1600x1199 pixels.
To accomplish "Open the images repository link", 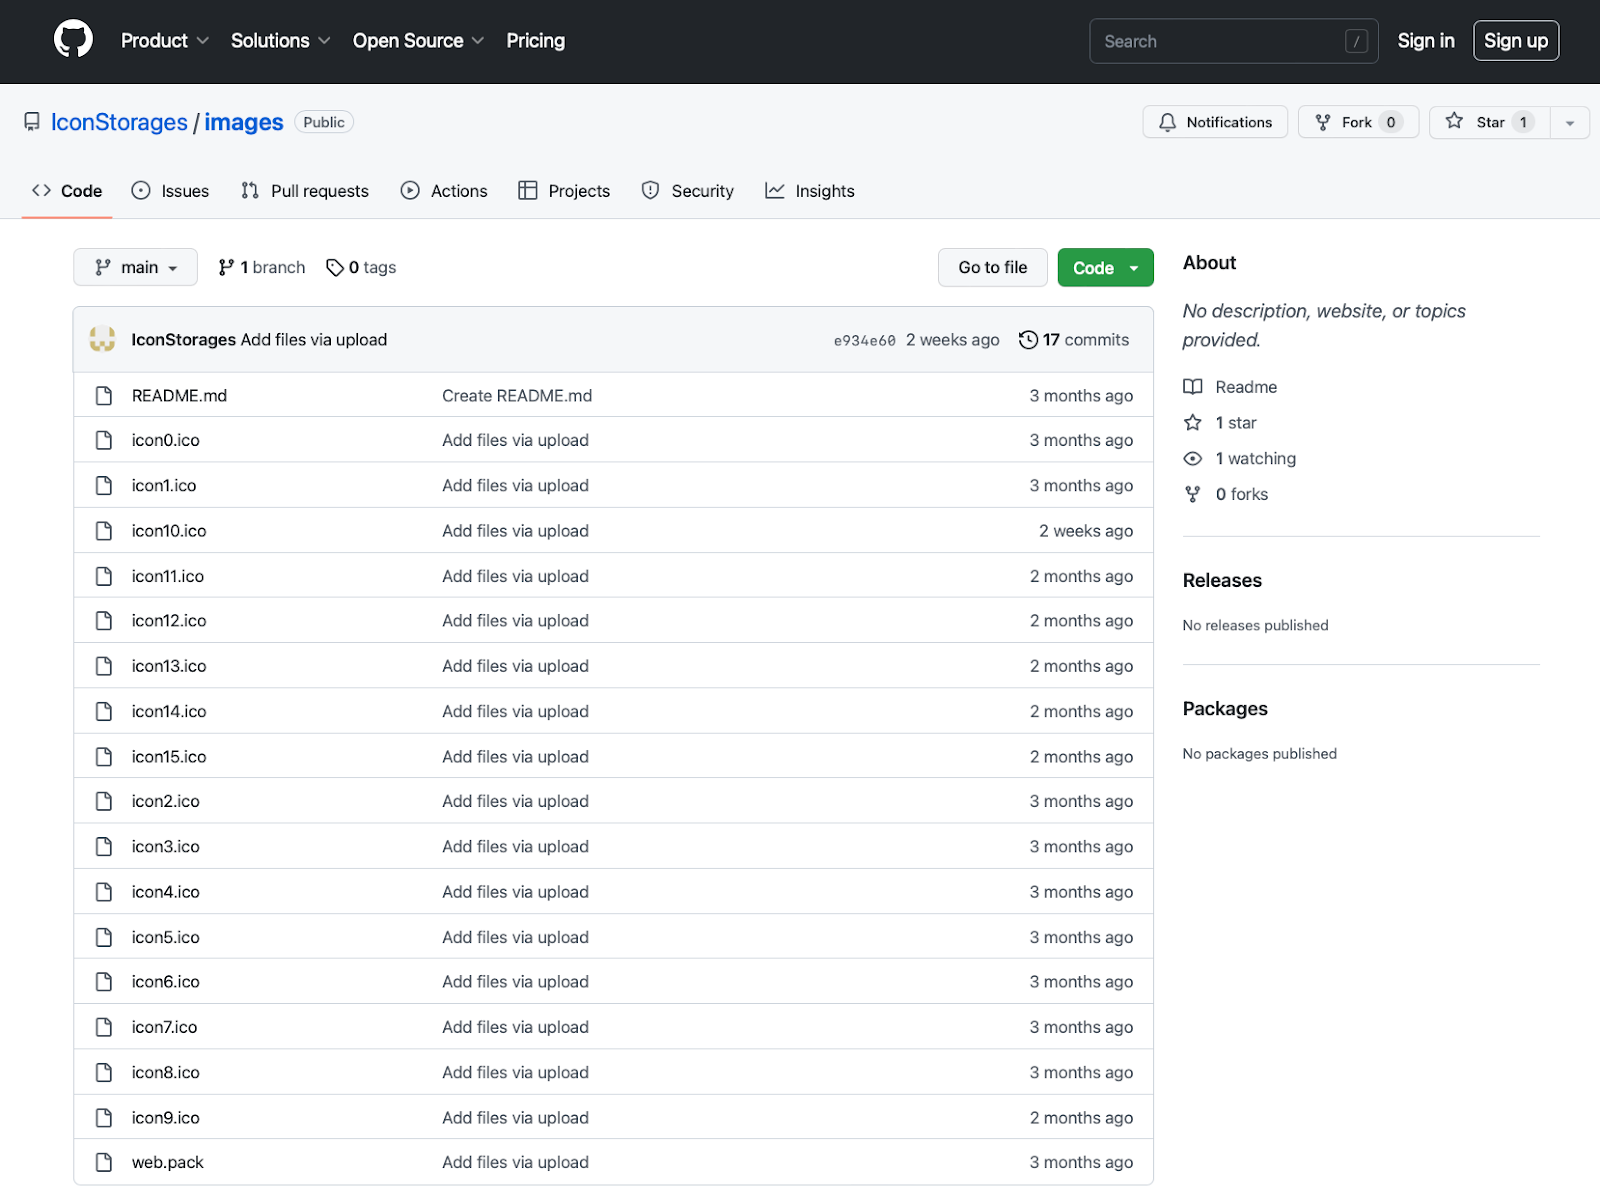I will coord(244,122).
